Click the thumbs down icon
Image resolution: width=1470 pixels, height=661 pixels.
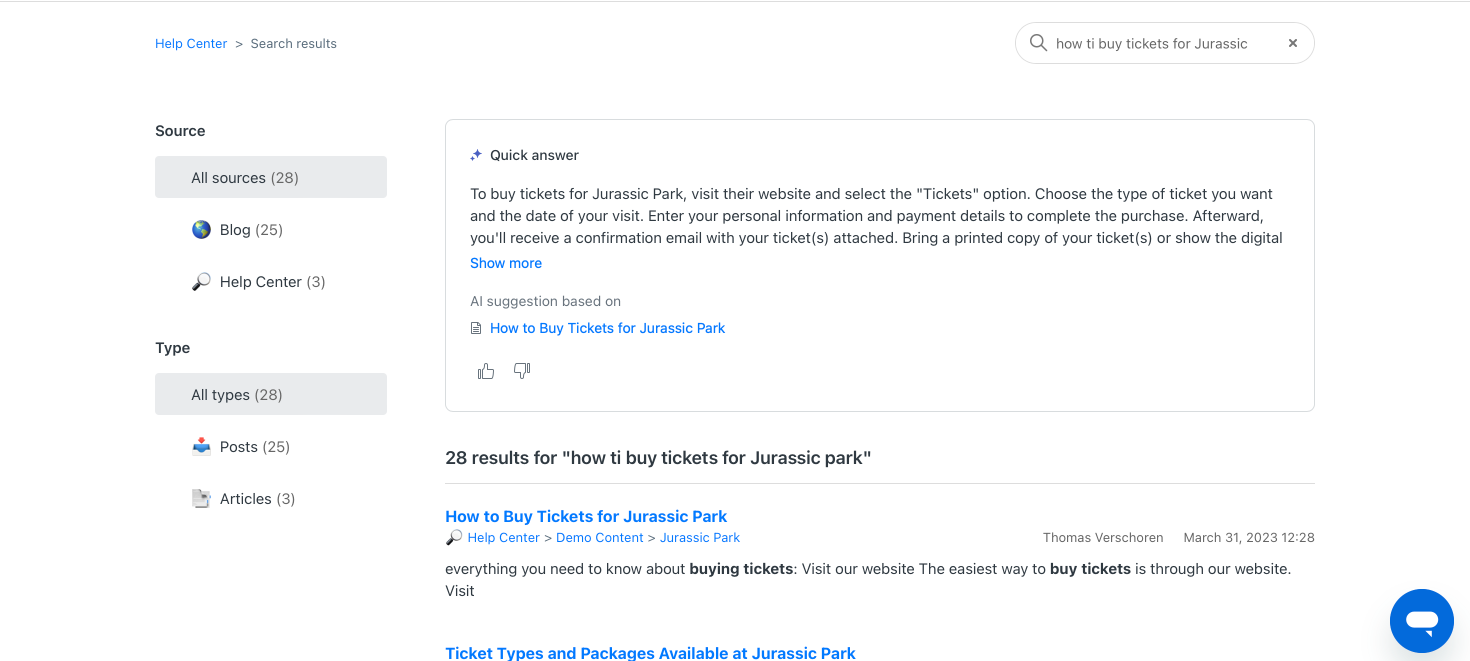pyautogui.click(x=522, y=371)
